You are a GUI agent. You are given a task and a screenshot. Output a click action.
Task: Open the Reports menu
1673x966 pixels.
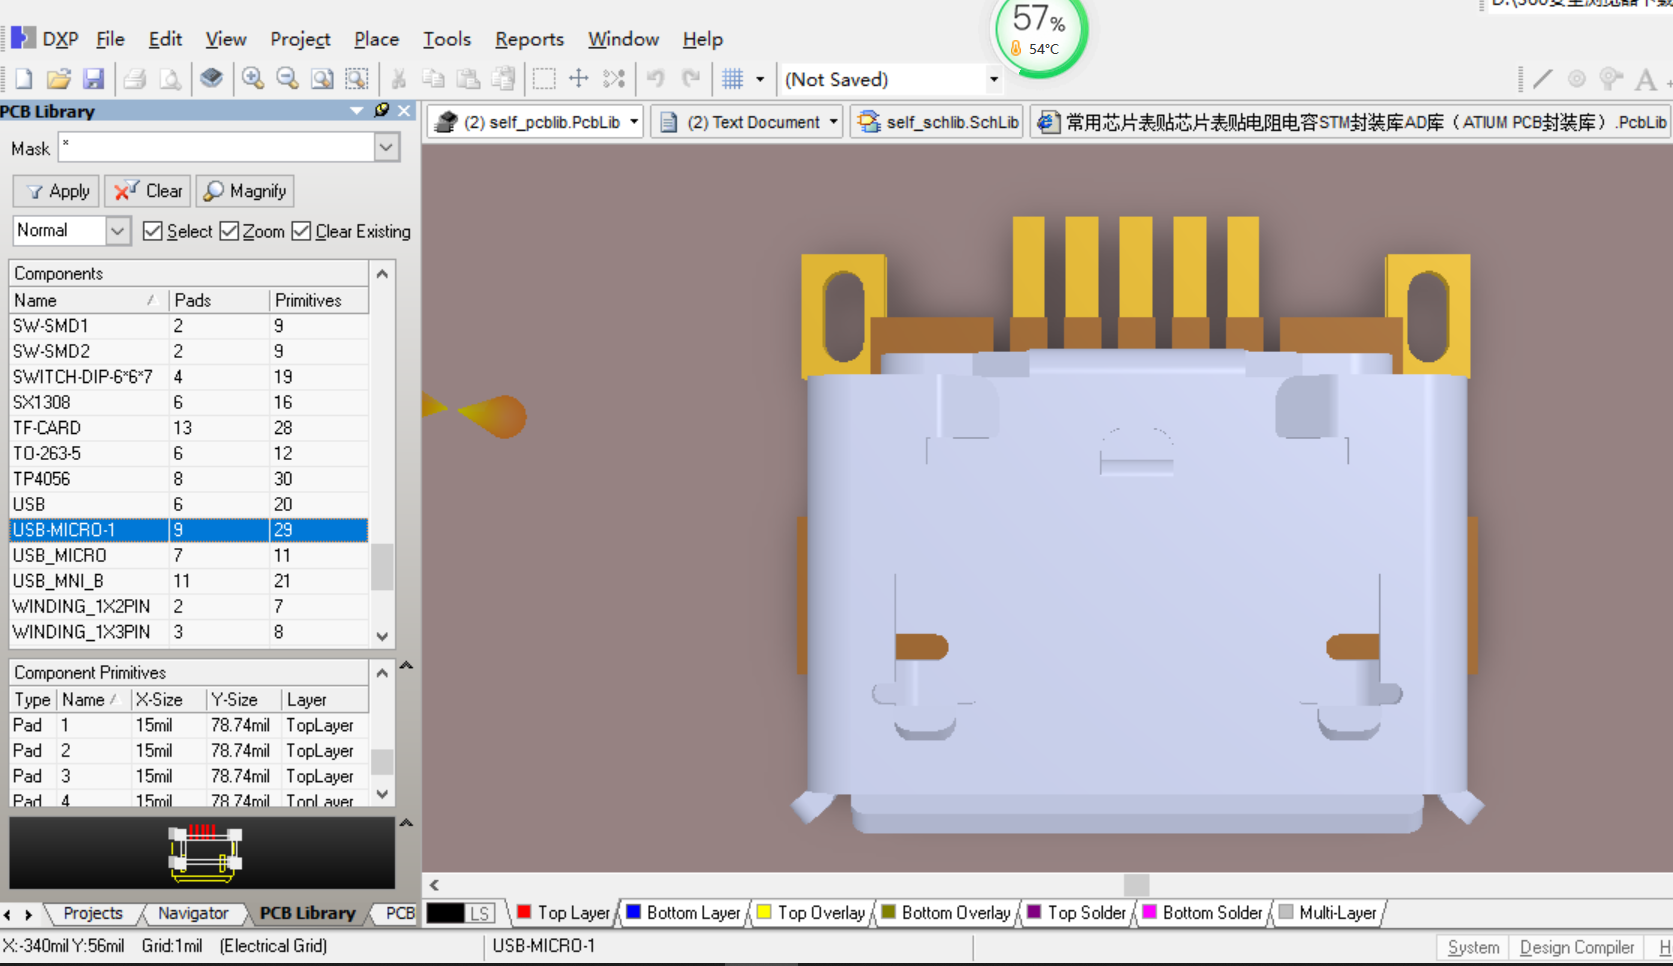point(529,39)
